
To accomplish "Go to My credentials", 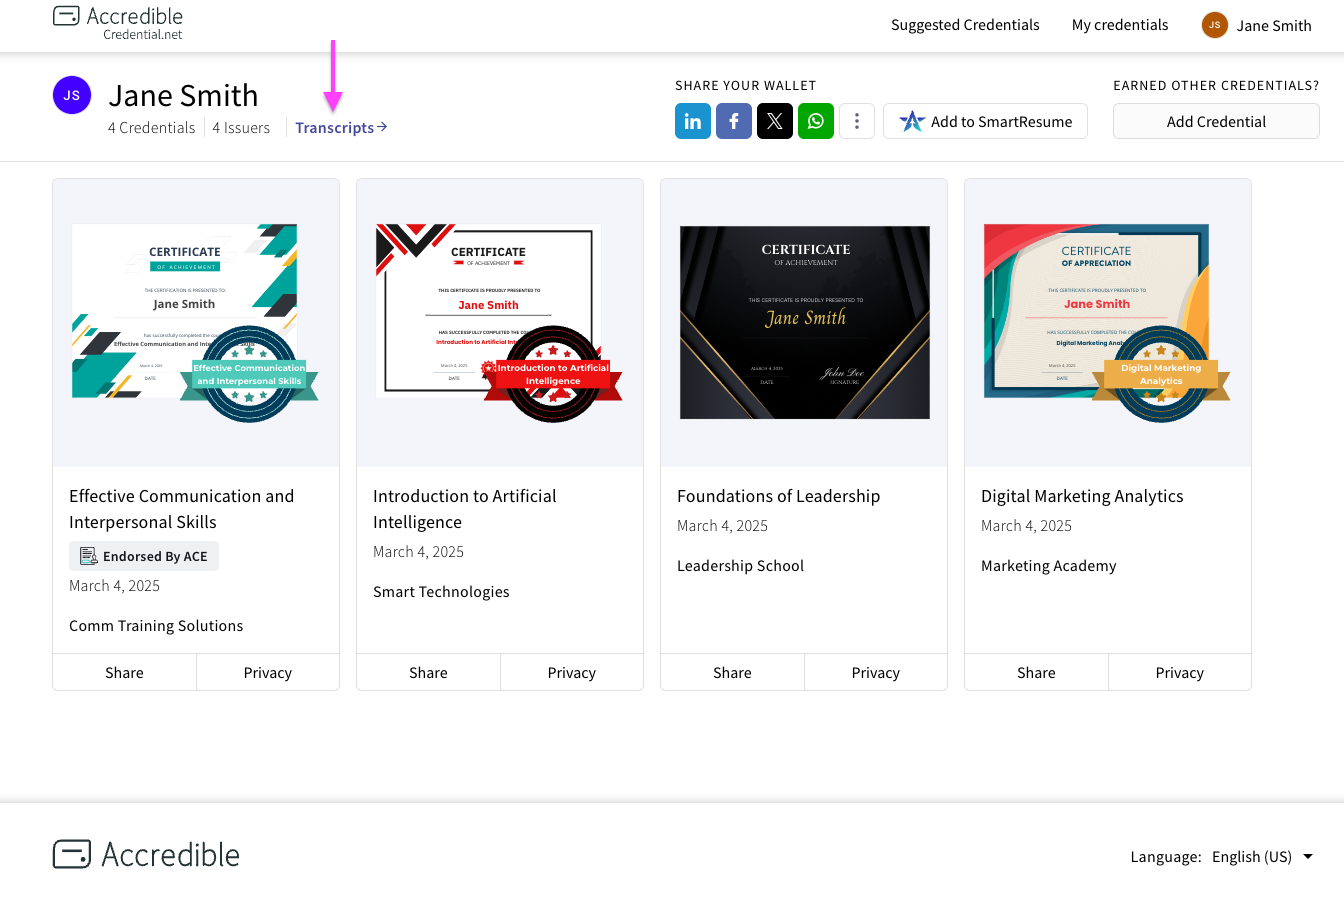I will pyautogui.click(x=1120, y=25).
